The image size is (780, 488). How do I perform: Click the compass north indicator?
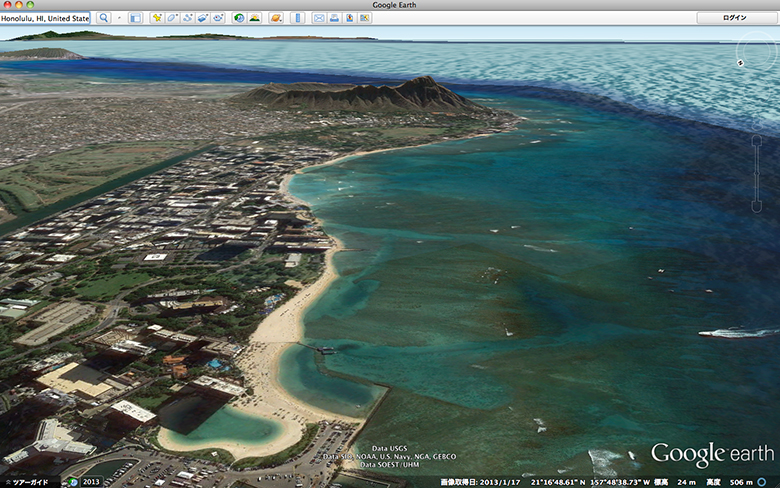[740, 63]
